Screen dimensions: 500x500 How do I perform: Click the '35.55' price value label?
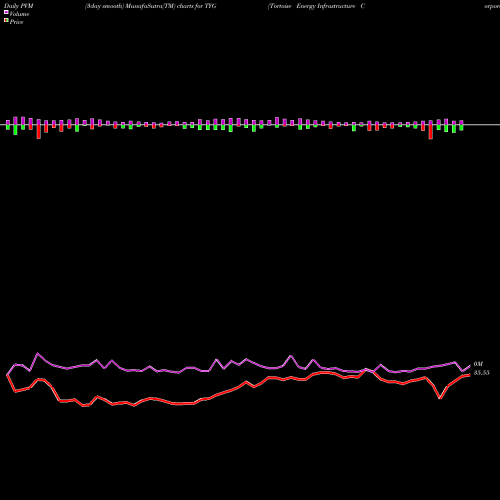point(482,373)
